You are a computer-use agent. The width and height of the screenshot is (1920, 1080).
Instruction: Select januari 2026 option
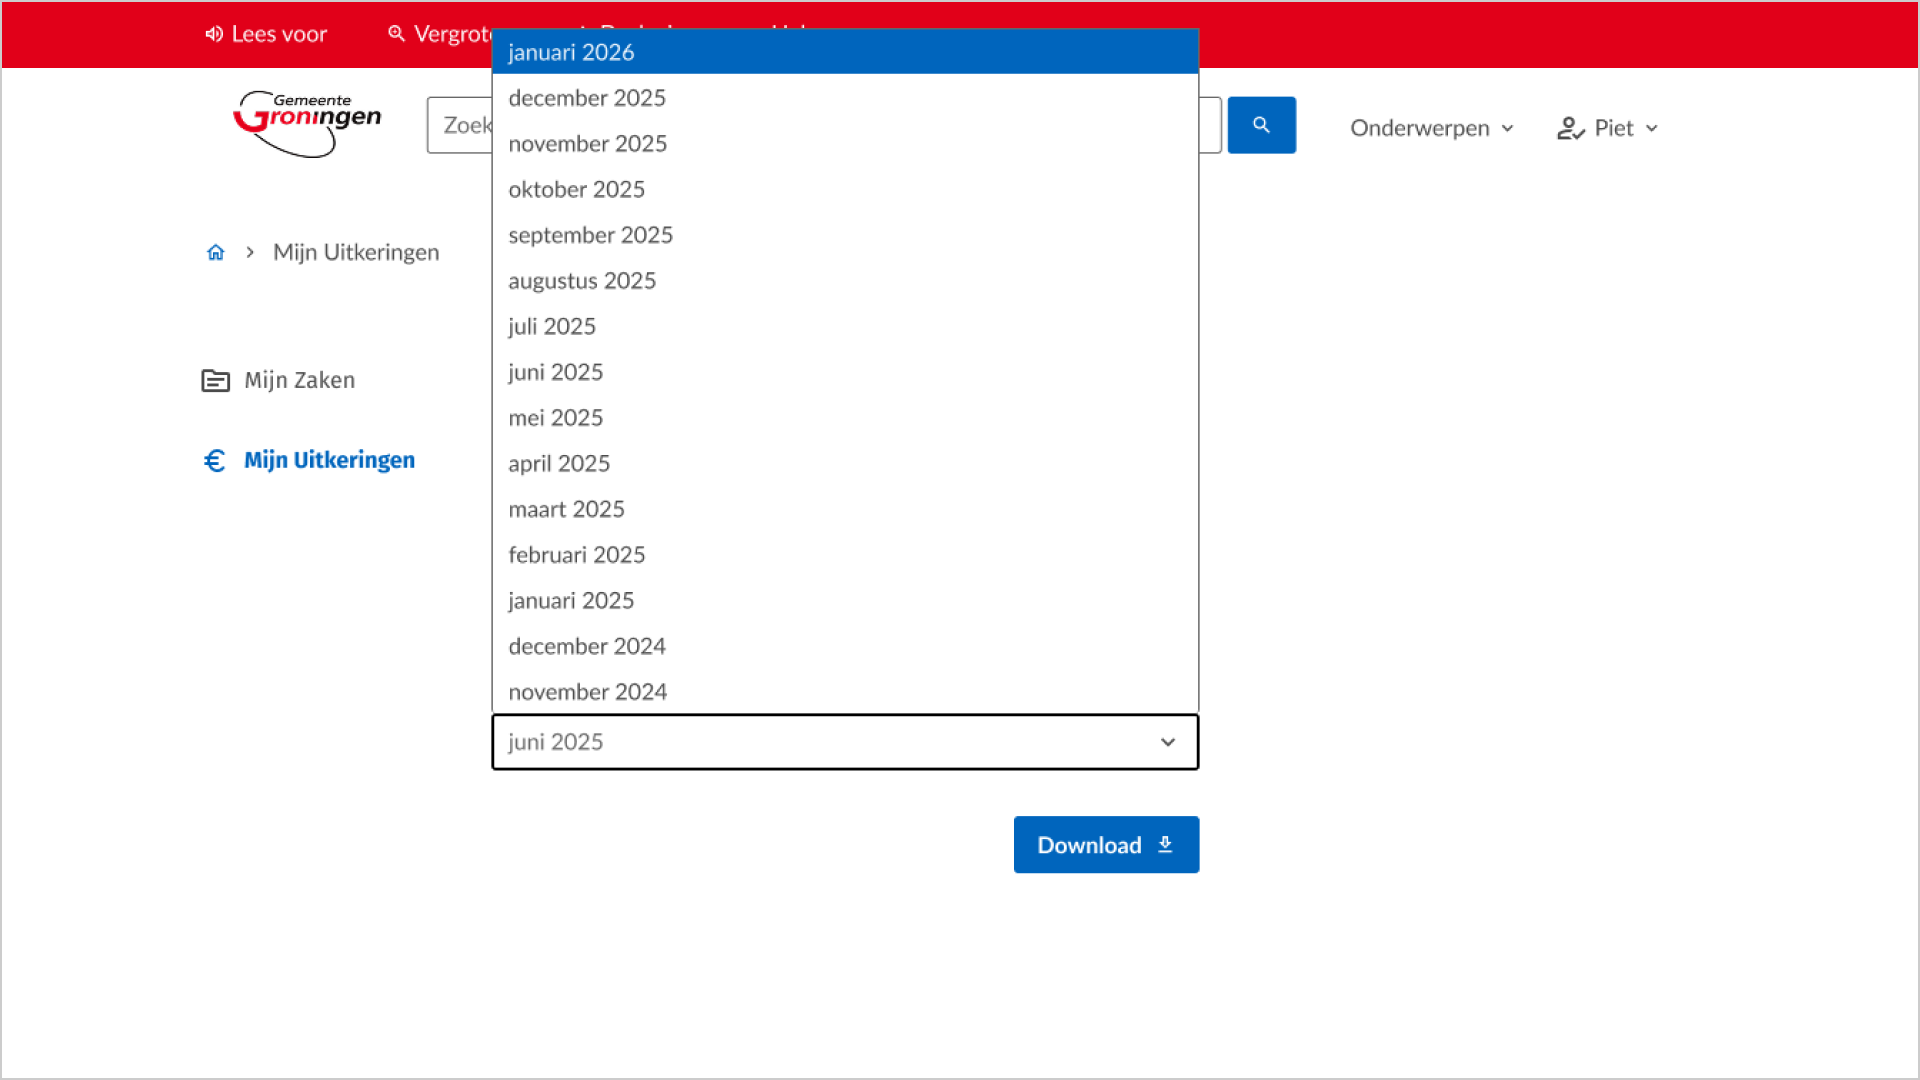coord(845,52)
